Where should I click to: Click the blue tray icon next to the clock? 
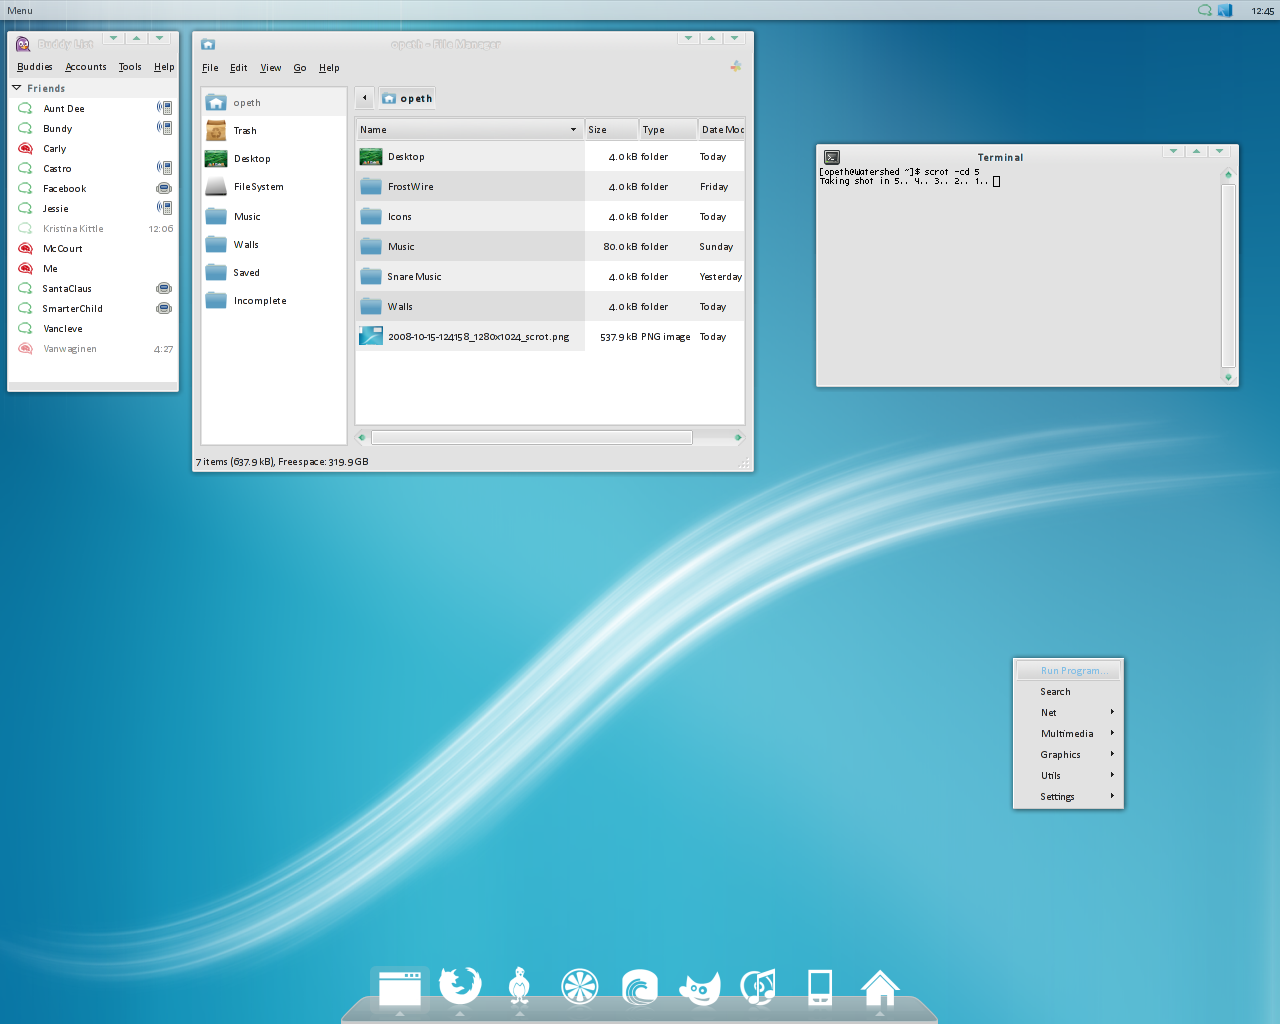(x=1225, y=10)
